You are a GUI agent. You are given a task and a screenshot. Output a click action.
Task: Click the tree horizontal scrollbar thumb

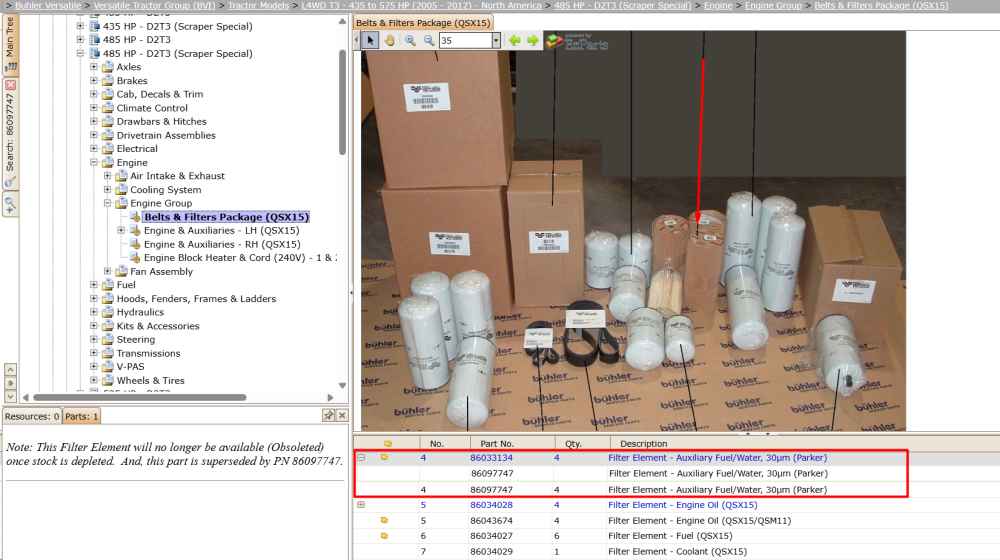pyautogui.click(x=139, y=397)
